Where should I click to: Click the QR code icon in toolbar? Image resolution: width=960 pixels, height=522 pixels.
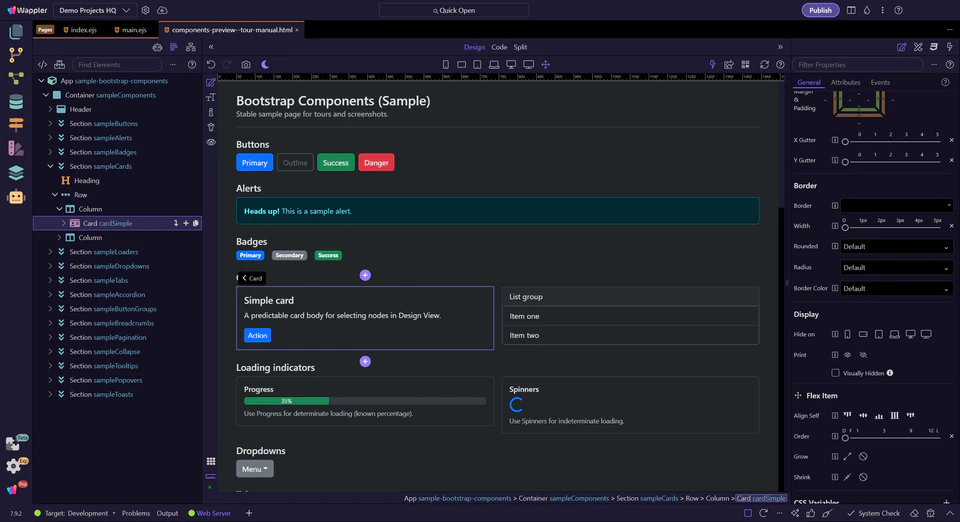(x=745, y=64)
